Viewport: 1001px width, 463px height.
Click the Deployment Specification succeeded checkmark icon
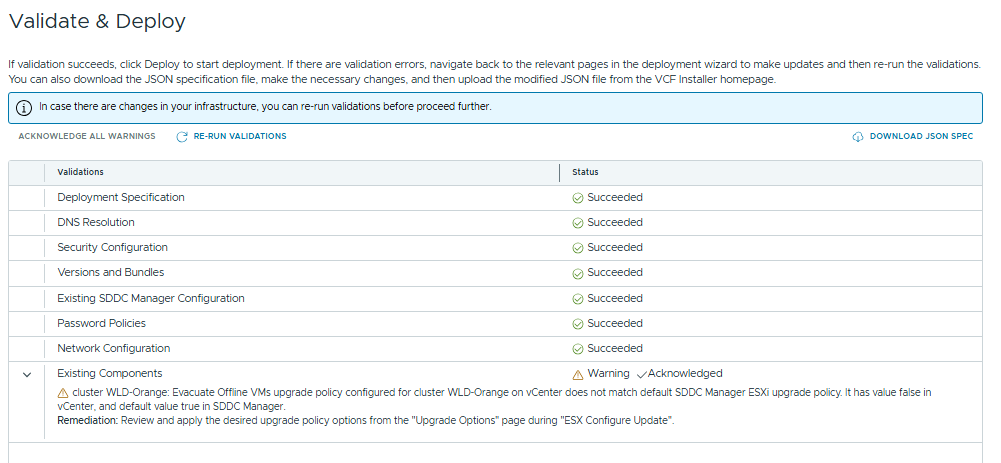pyautogui.click(x=577, y=198)
